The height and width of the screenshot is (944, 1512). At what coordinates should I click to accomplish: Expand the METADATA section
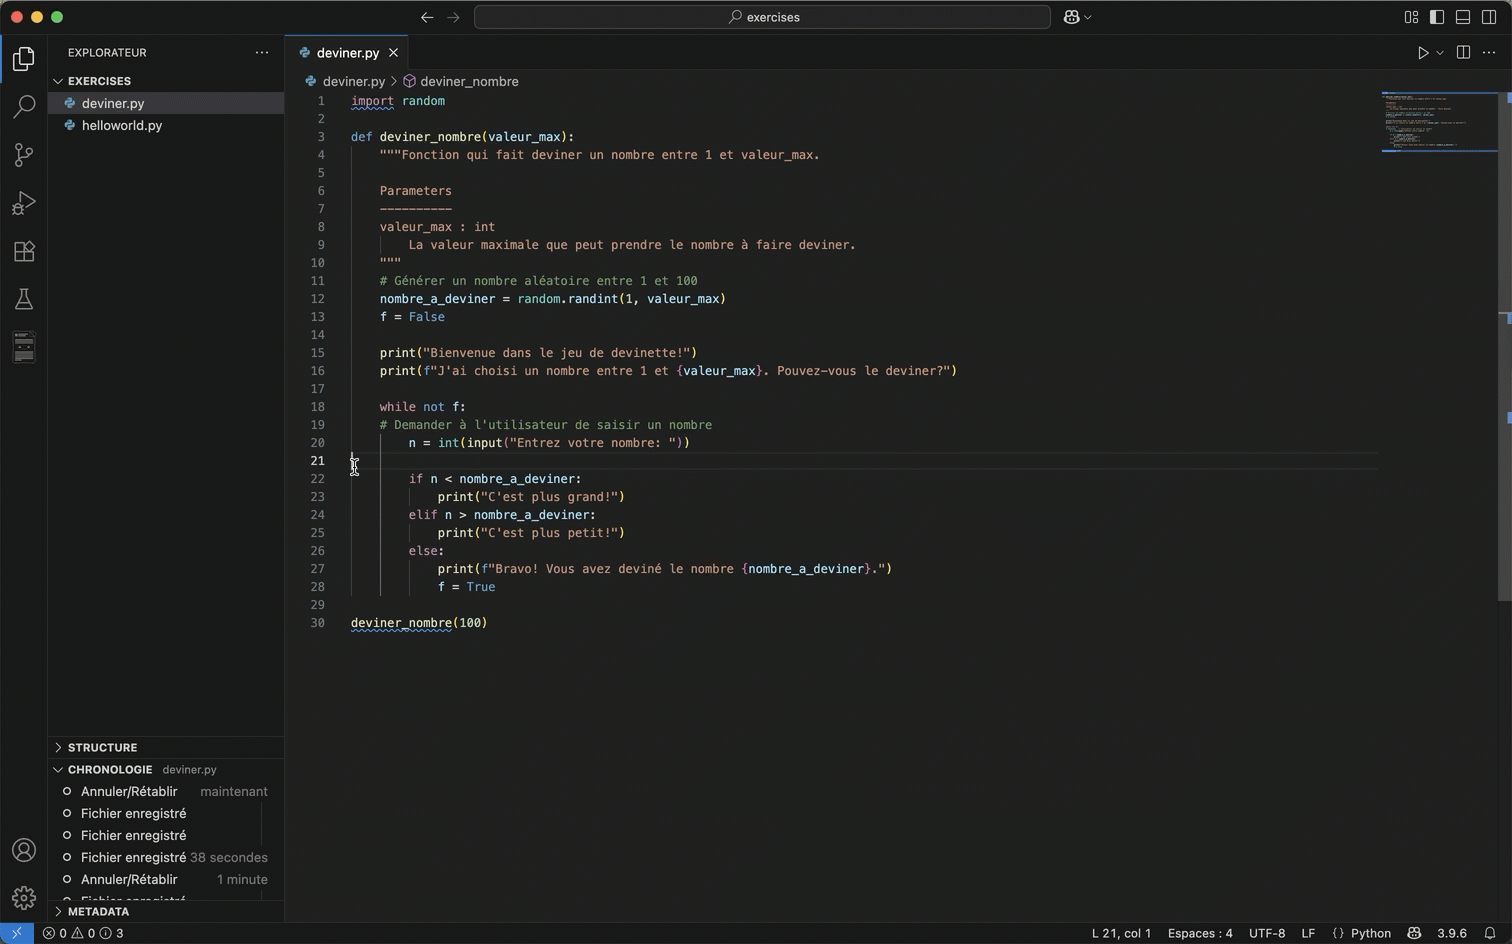(x=166, y=911)
